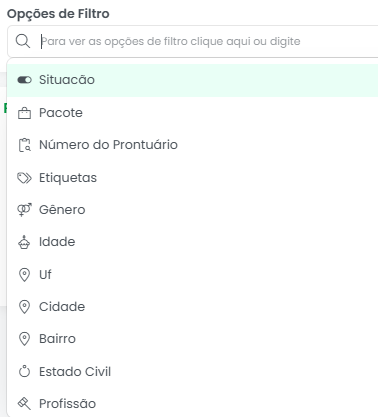378x417 pixels.
Task: Select Bairro from the filter options
Action: click(x=193, y=339)
